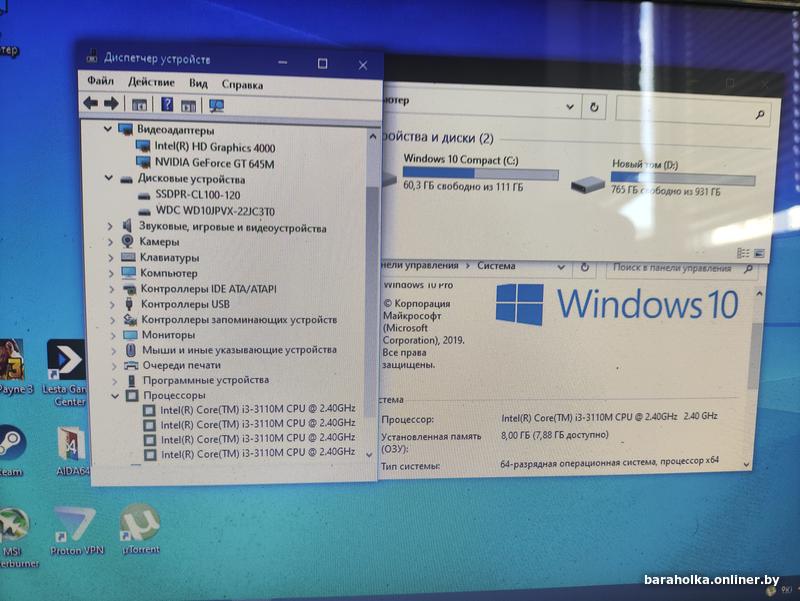
Task: Open the Steam desktop shortcut
Action: point(10,452)
